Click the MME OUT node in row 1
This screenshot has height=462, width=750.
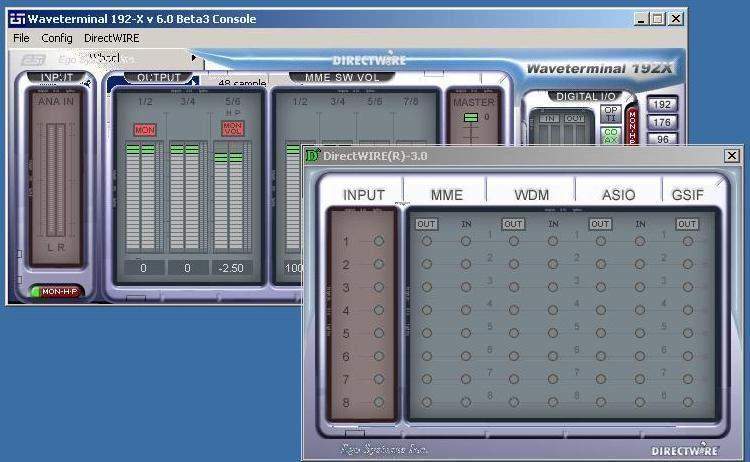pos(427,241)
